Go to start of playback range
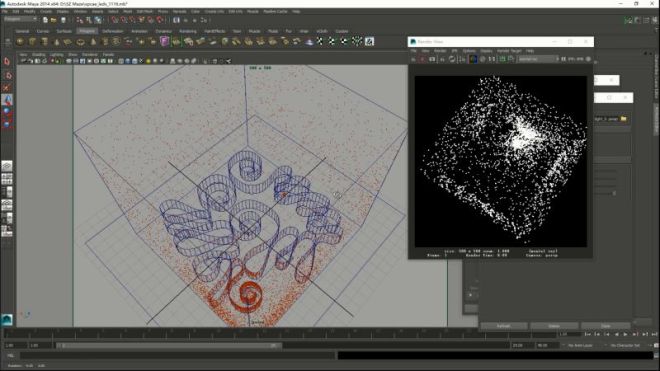 pos(588,334)
